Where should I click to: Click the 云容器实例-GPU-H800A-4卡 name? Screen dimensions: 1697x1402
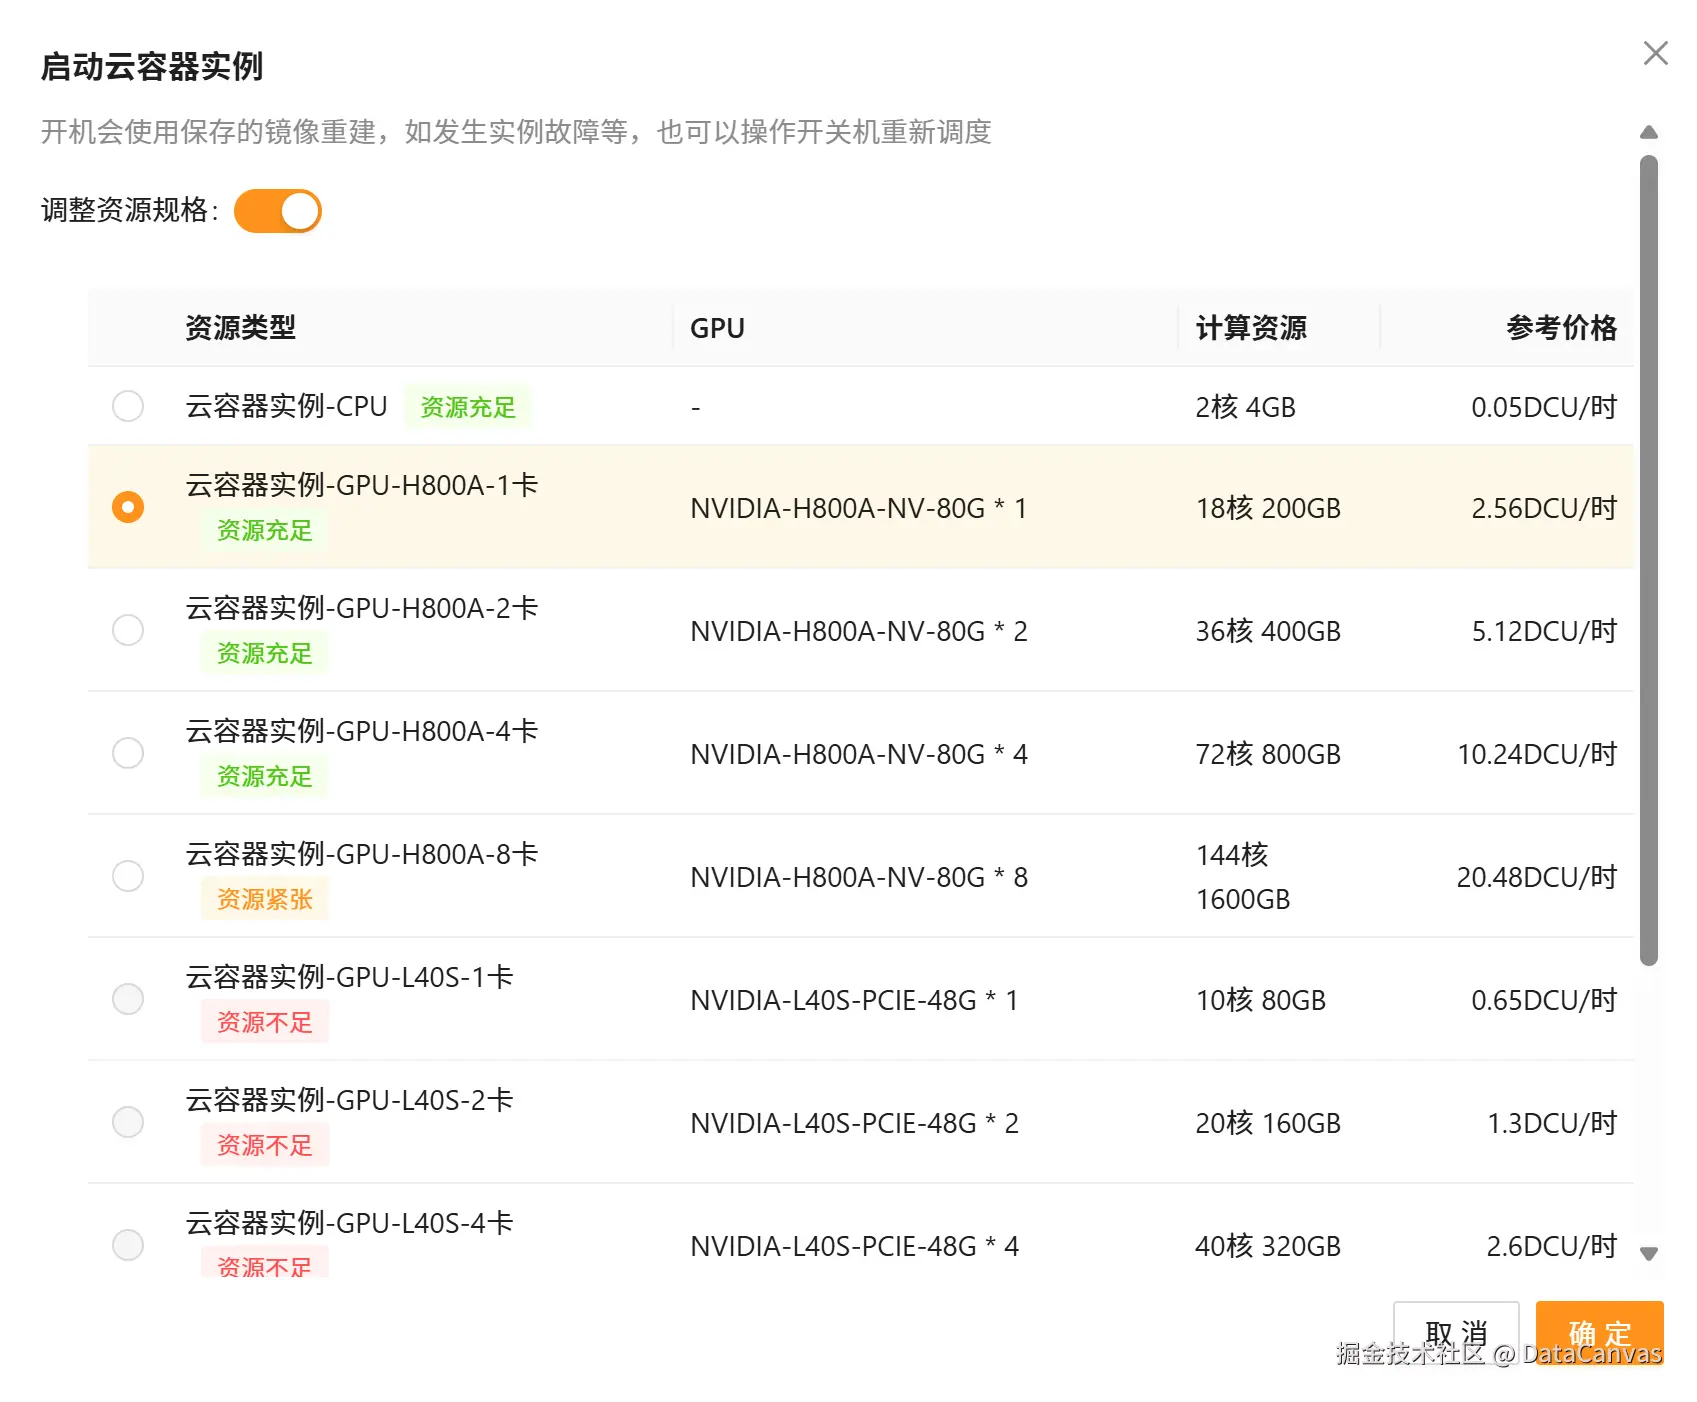(x=362, y=731)
